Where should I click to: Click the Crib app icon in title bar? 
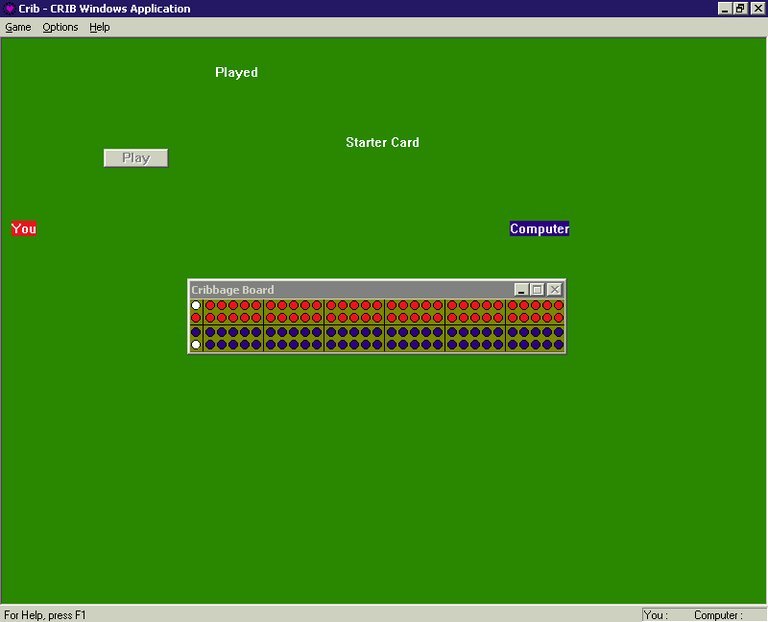9,9
